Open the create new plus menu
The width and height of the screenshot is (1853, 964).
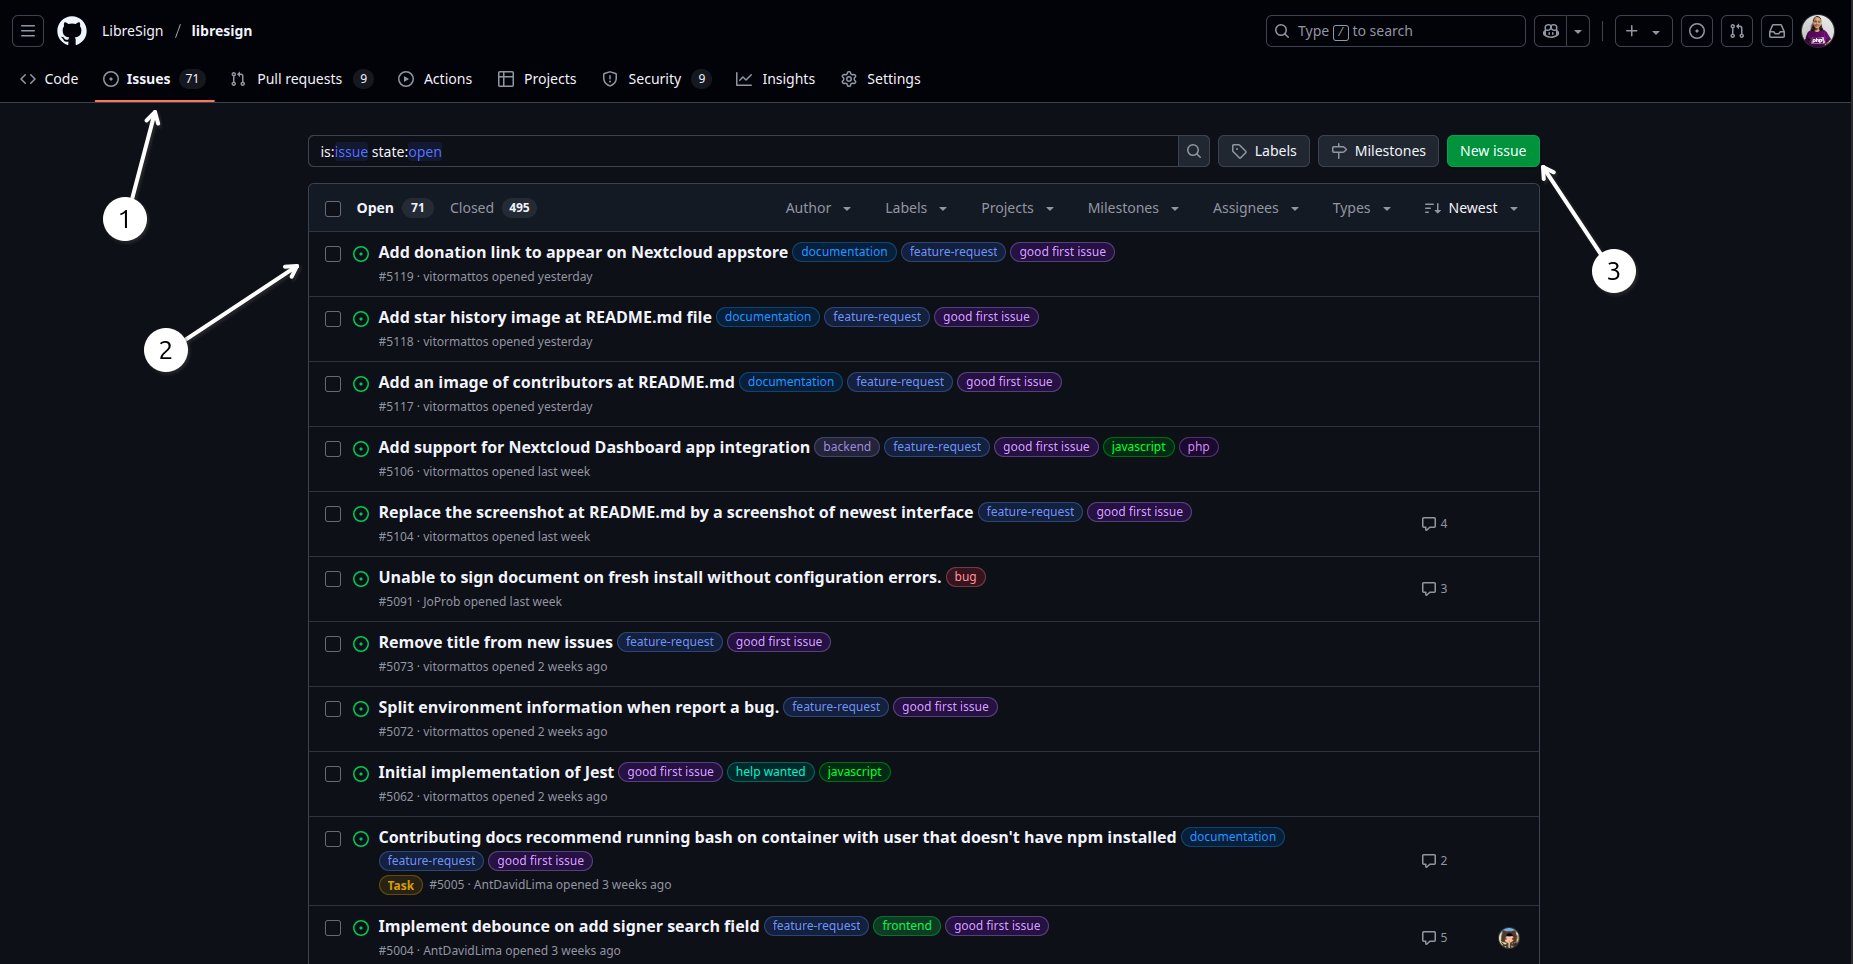click(1643, 31)
